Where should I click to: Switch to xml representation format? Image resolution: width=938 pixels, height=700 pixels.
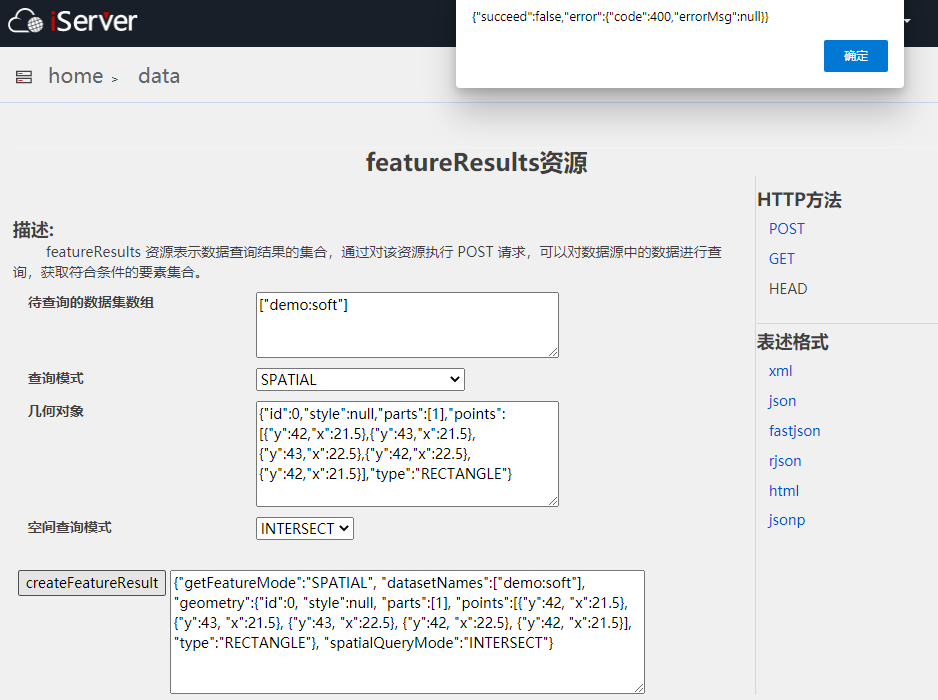point(780,371)
